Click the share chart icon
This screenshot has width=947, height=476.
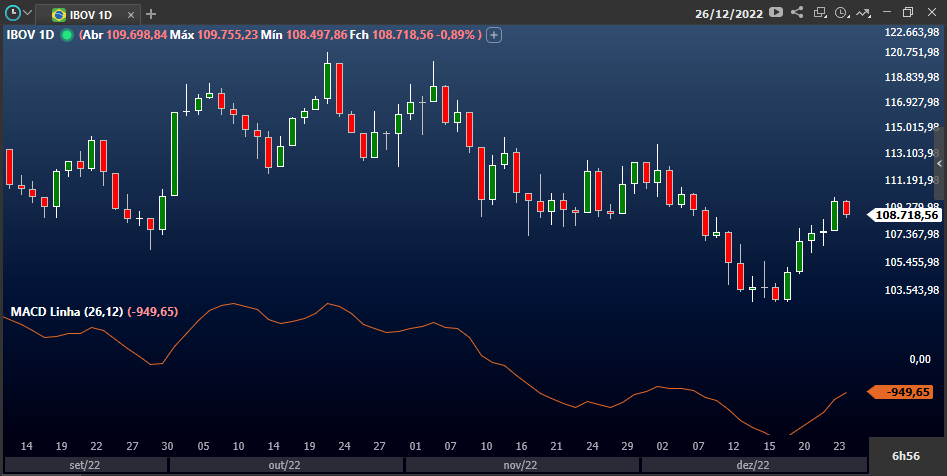pyautogui.click(x=797, y=12)
